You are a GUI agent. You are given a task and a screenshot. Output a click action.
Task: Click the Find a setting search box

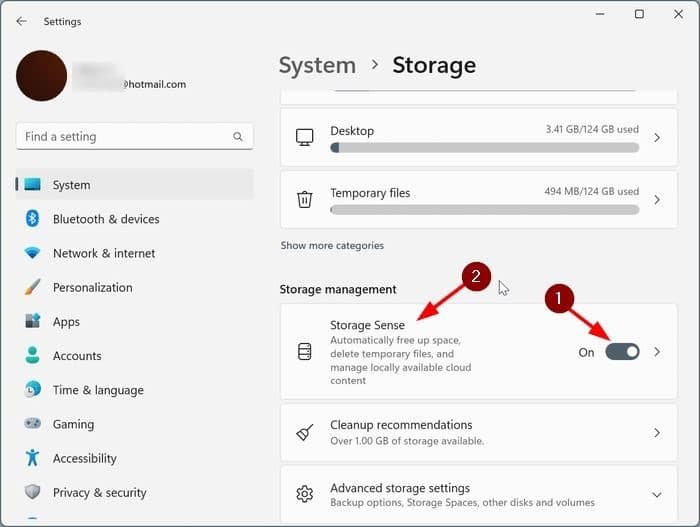[135, 137]
